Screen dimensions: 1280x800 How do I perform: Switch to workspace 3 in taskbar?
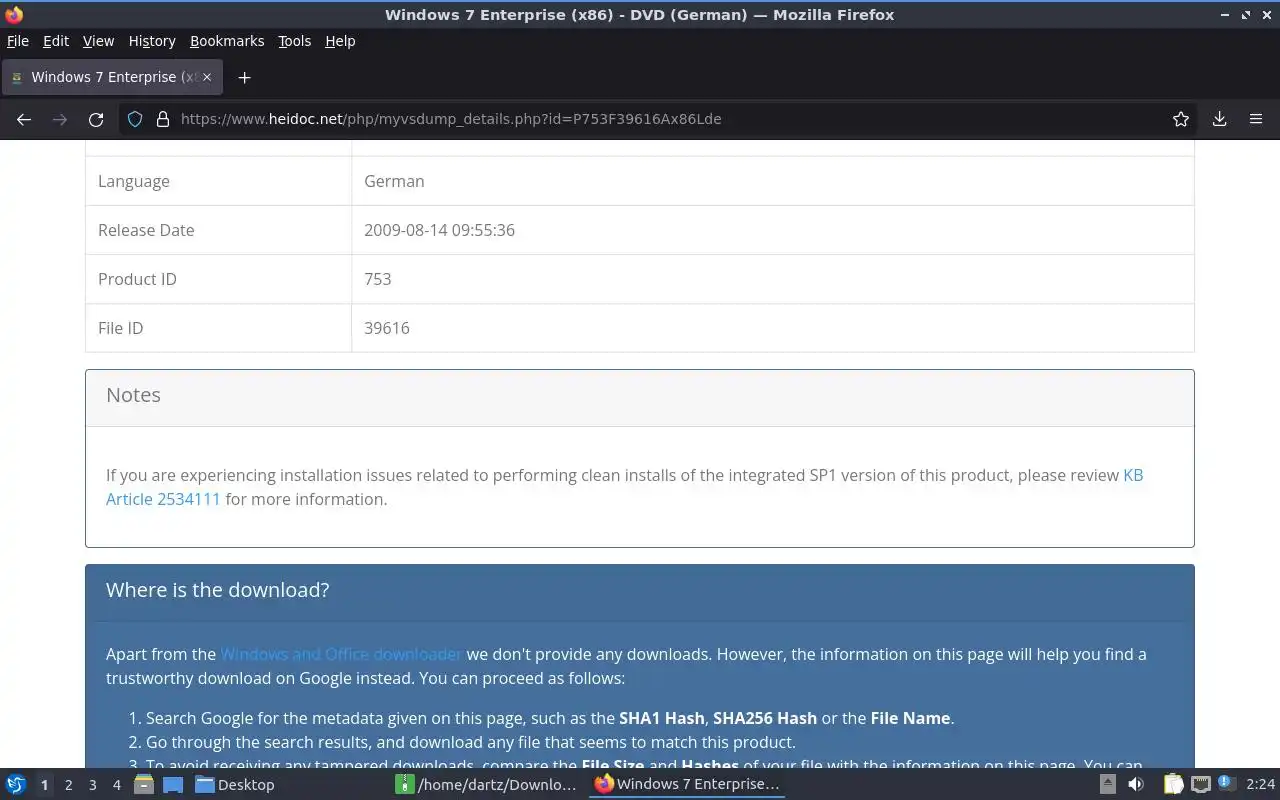[x=92, y=785]
